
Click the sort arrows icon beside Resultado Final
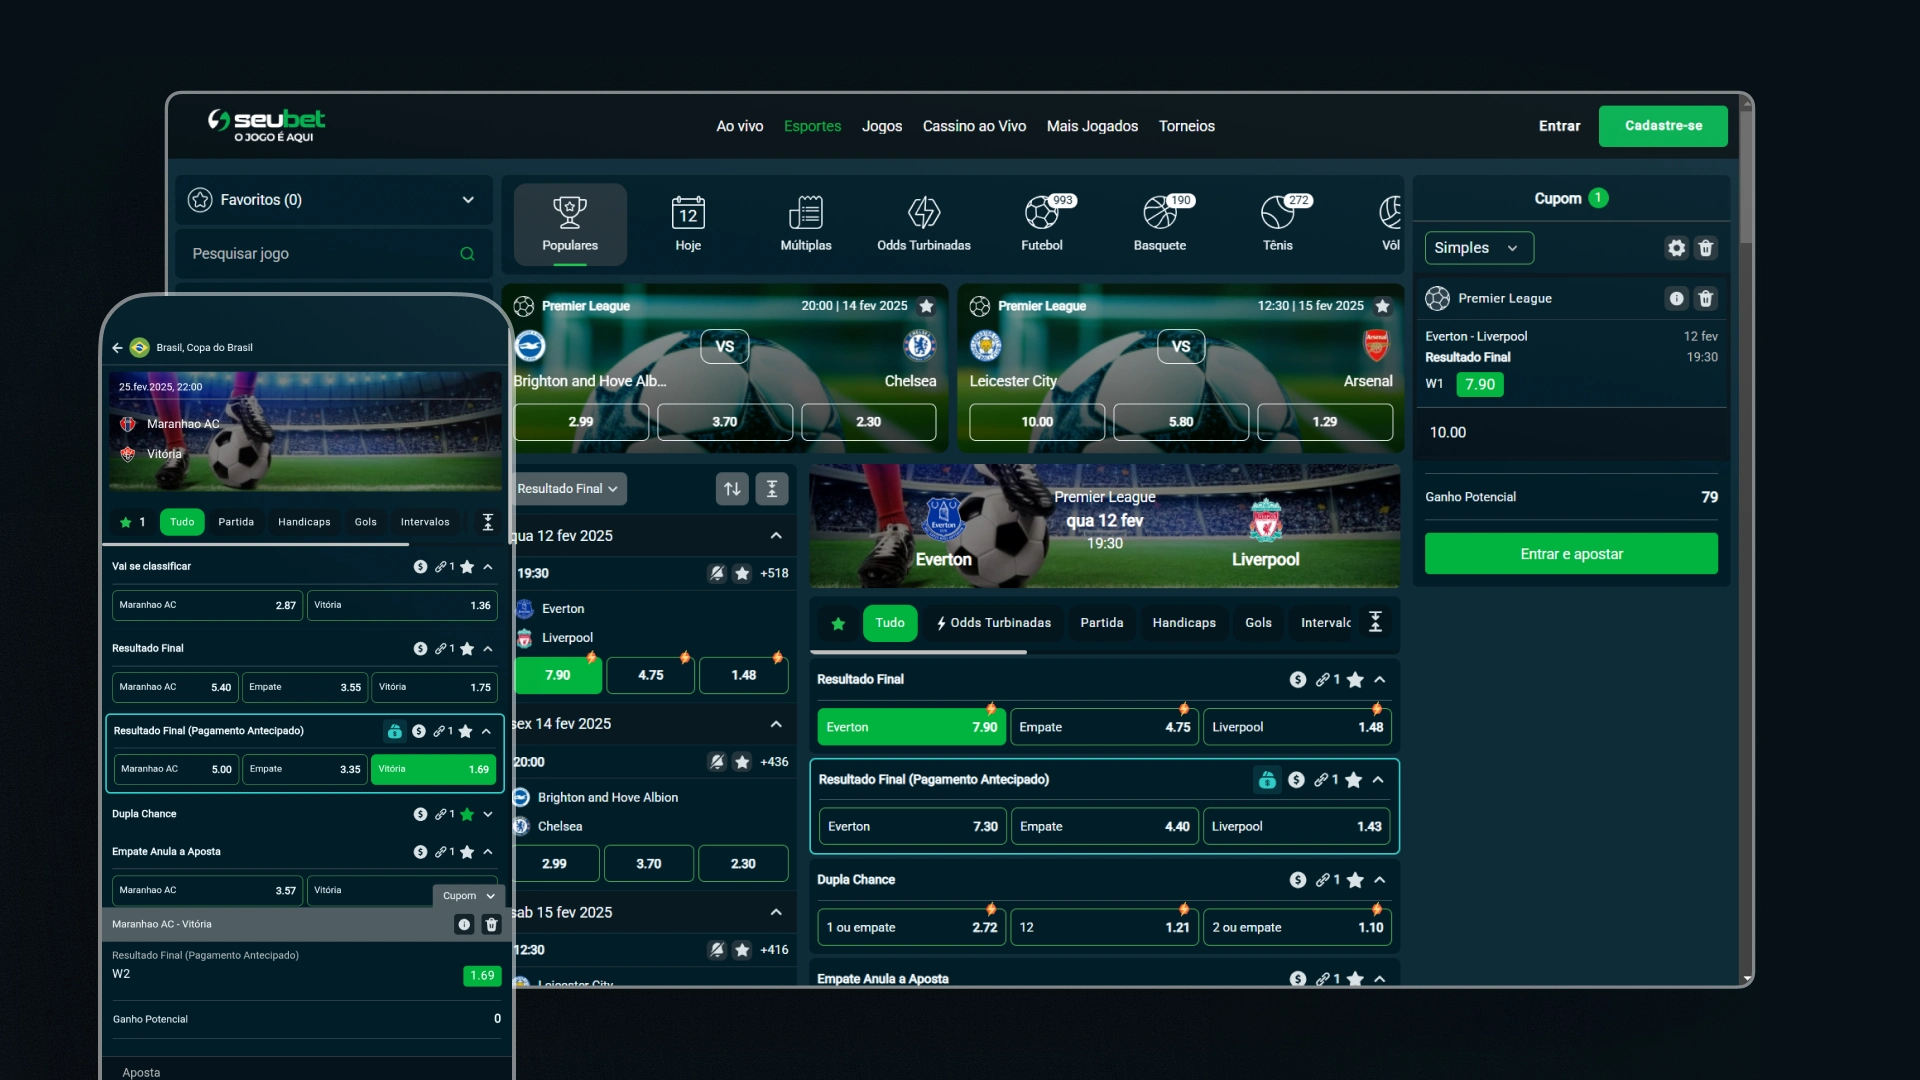point(732,489)
